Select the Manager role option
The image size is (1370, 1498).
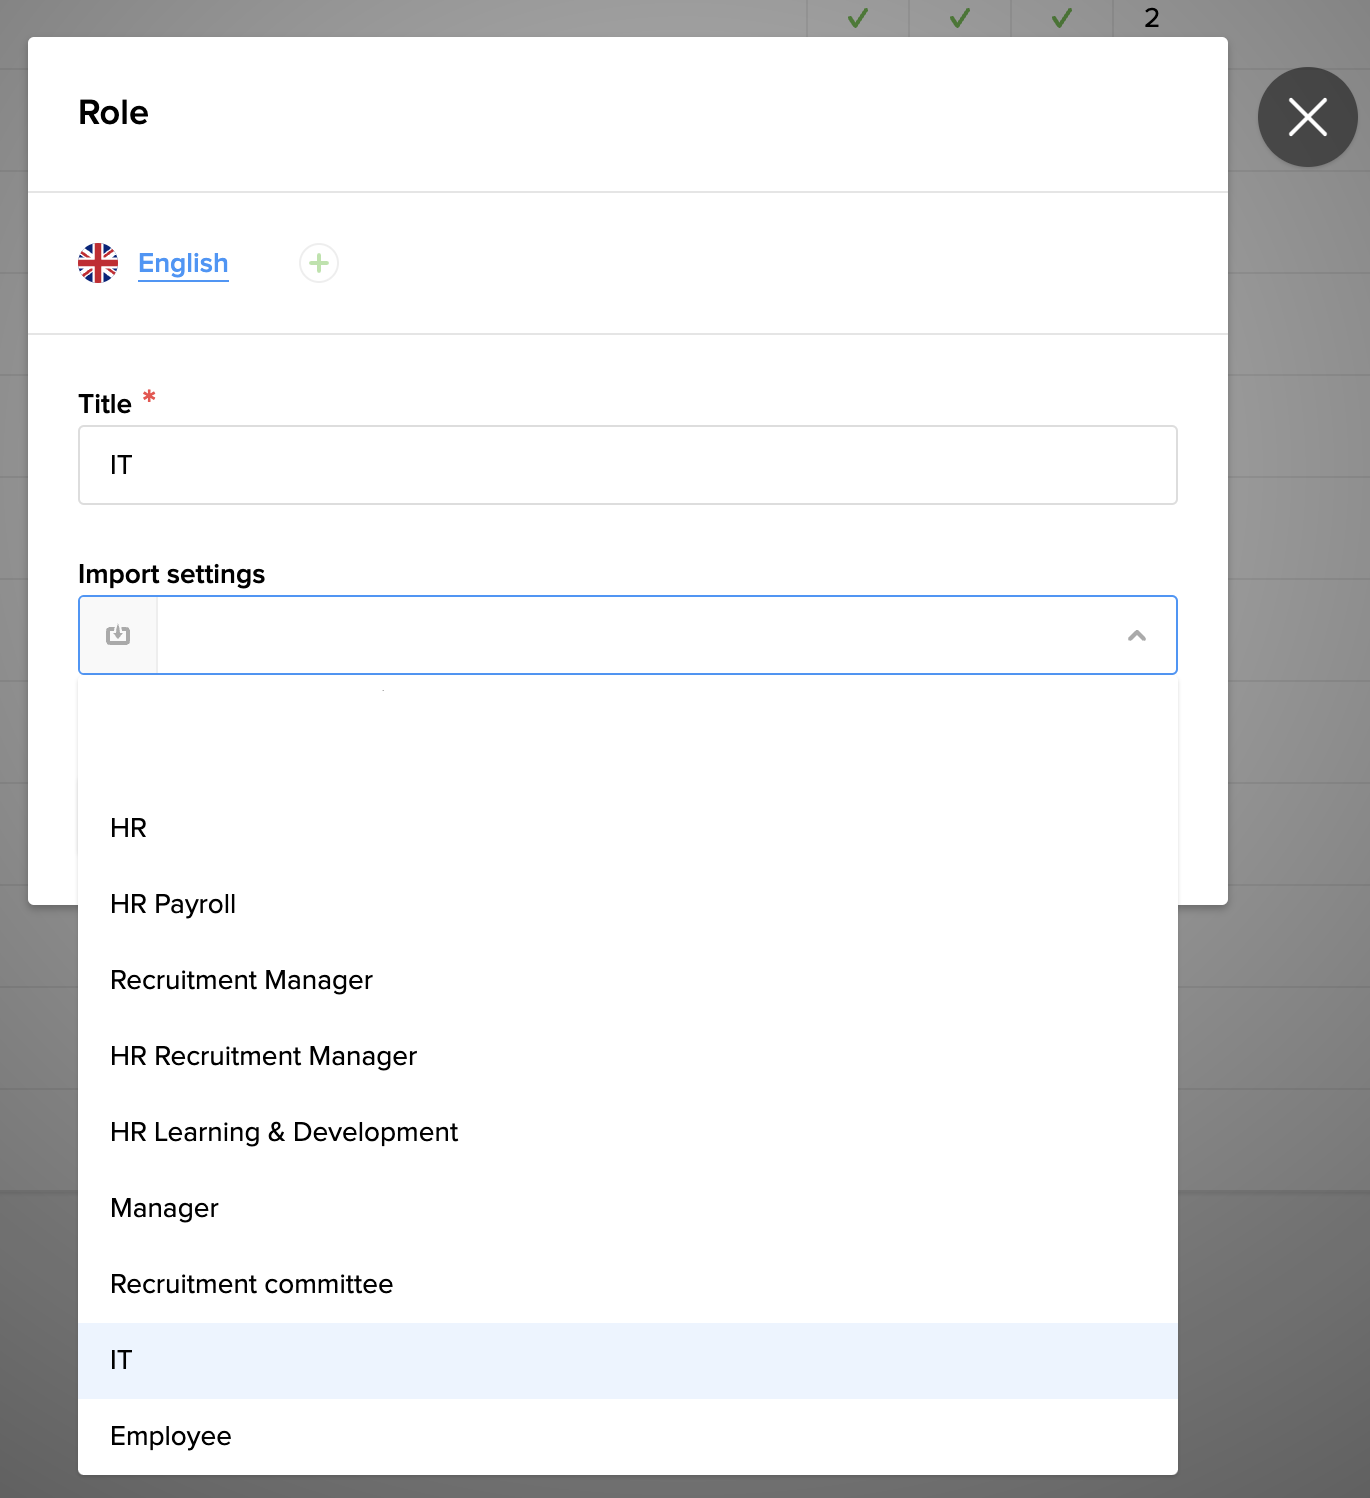164,1208
